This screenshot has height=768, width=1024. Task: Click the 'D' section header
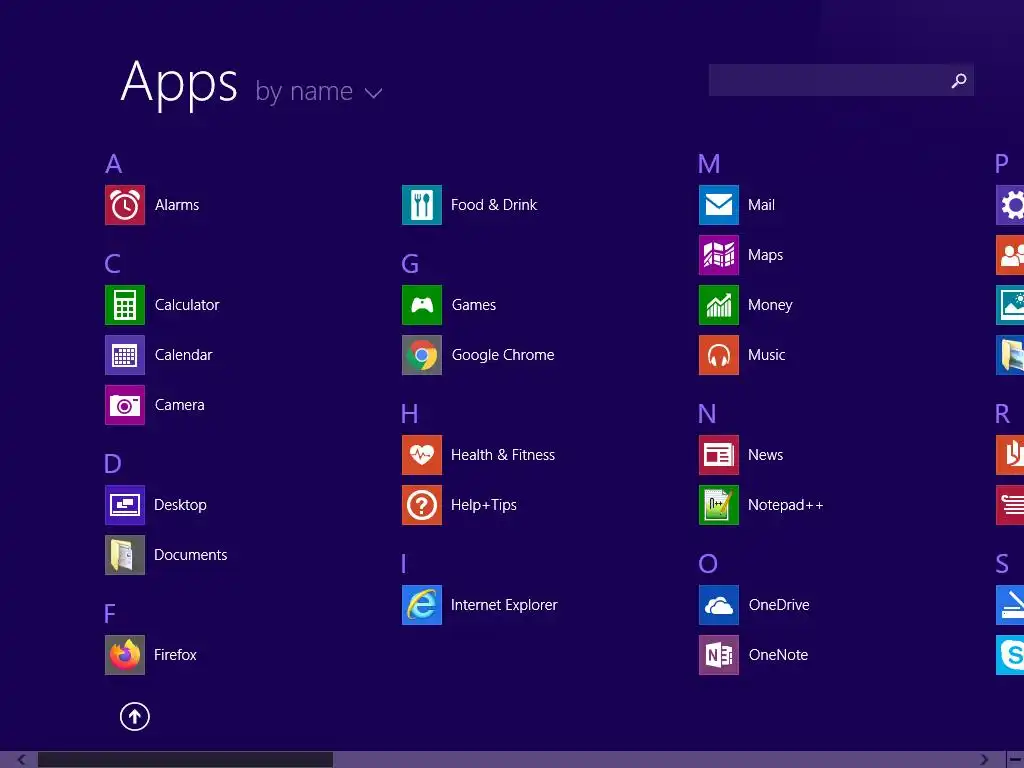tap(112, 464)
